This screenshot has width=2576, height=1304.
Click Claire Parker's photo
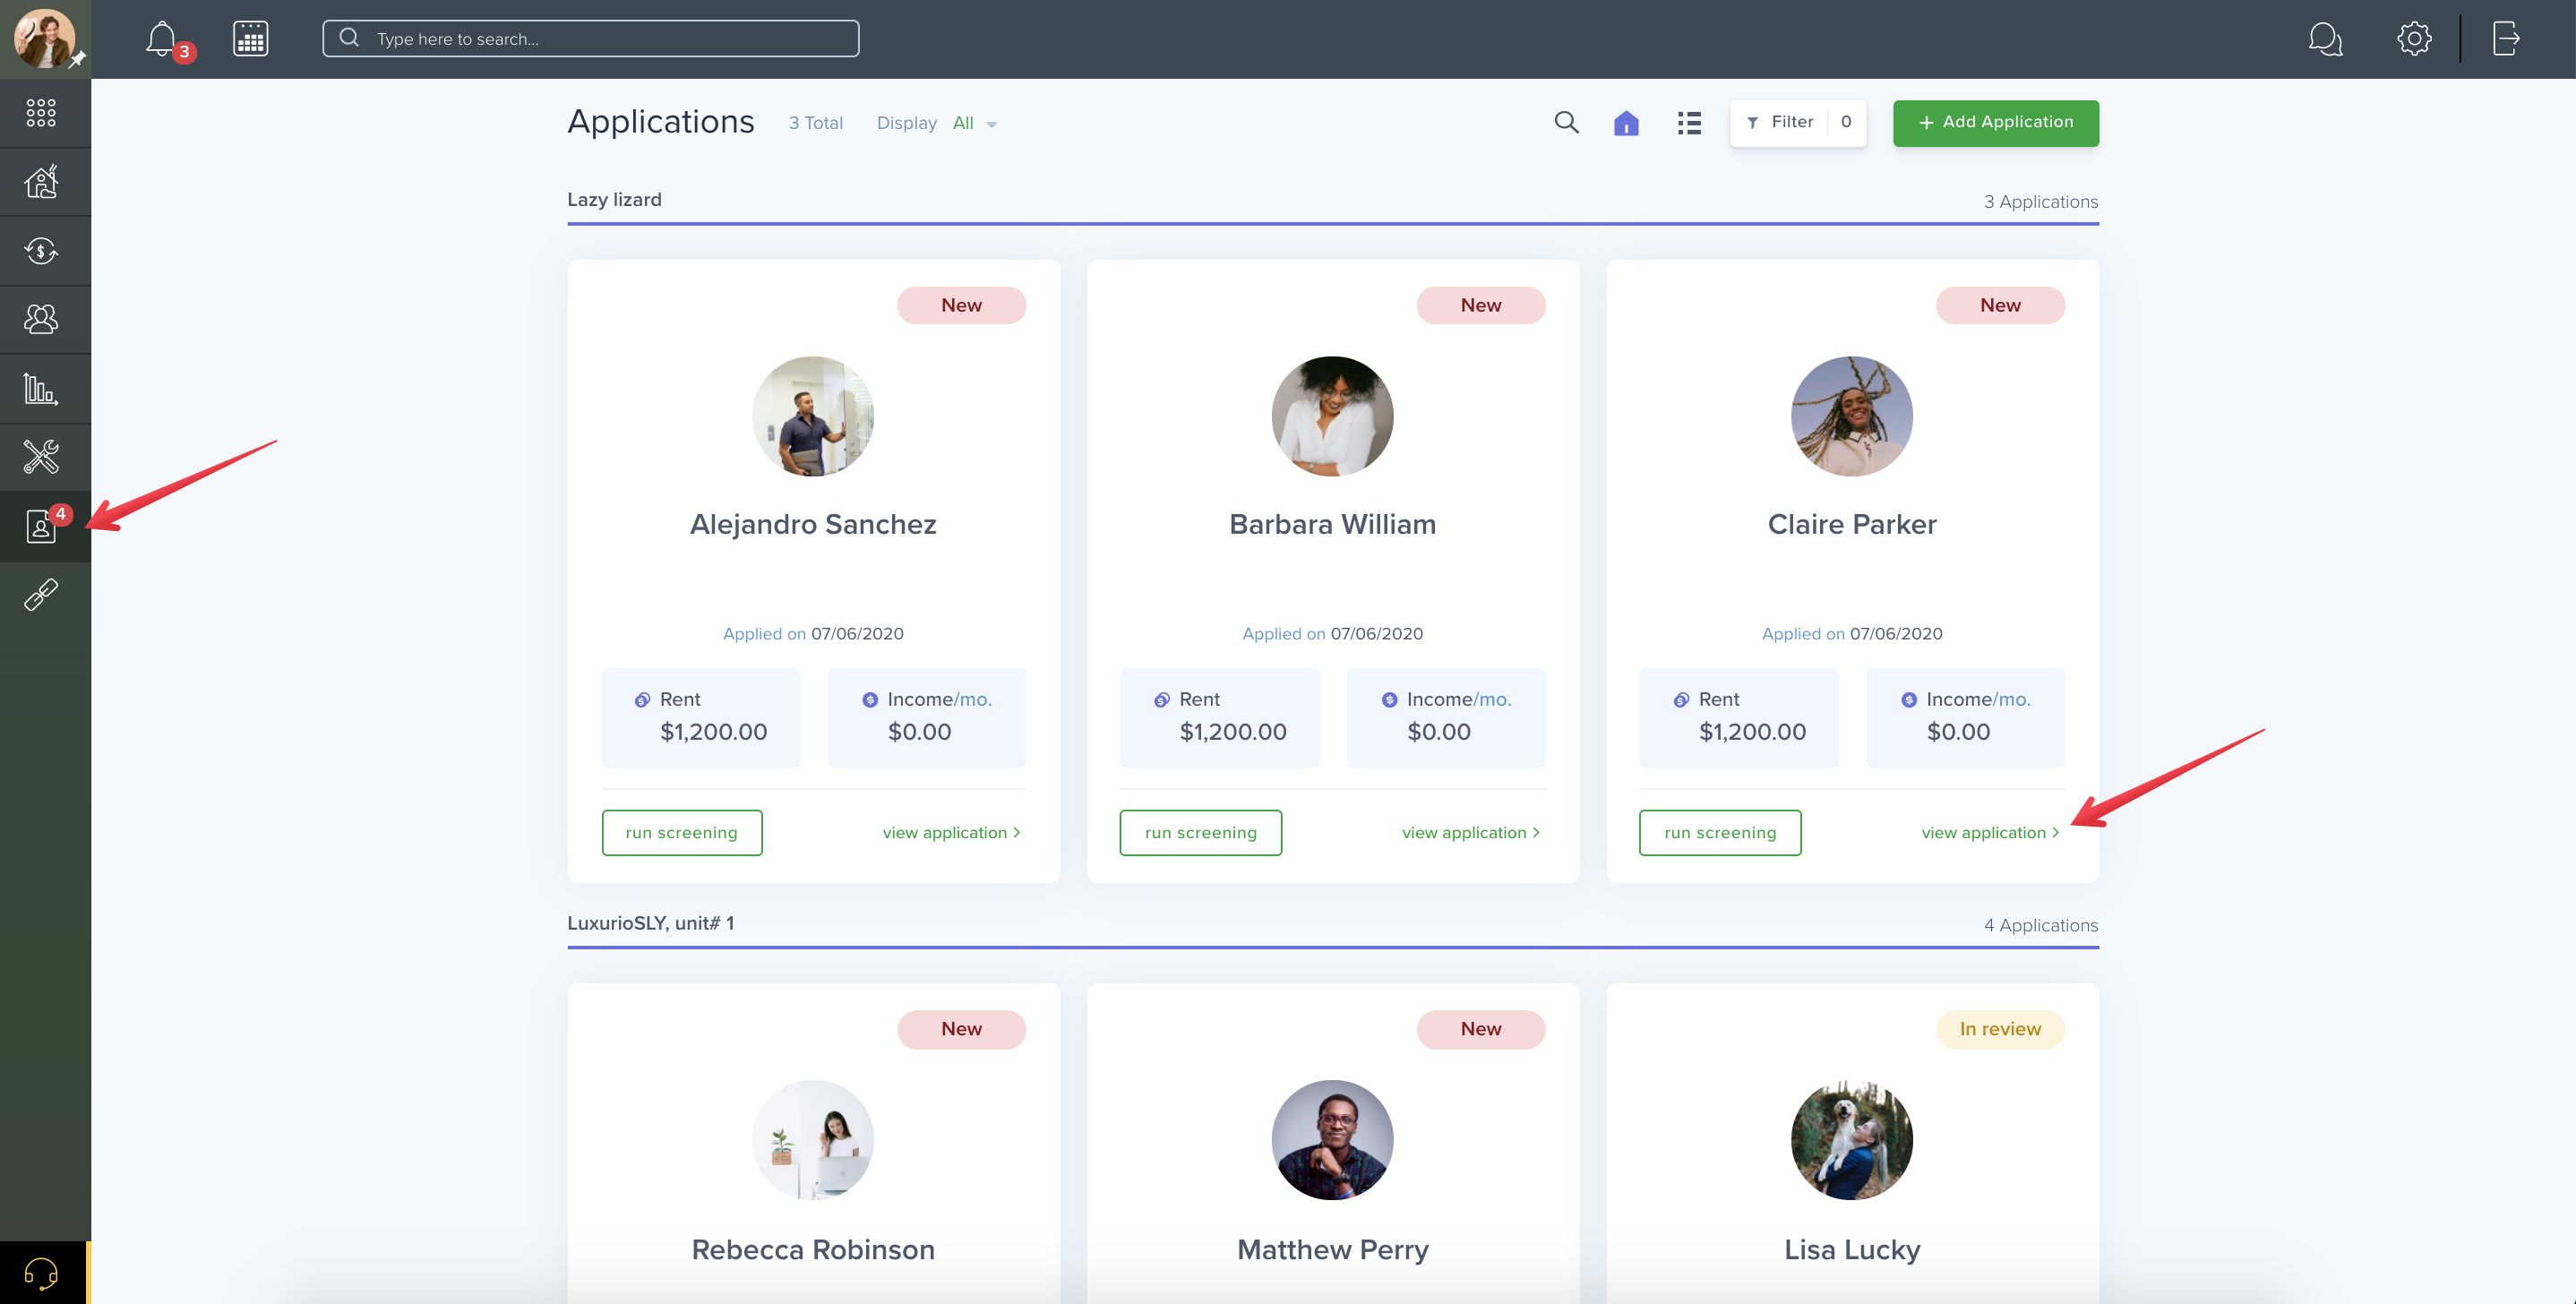coord(1852,416)
